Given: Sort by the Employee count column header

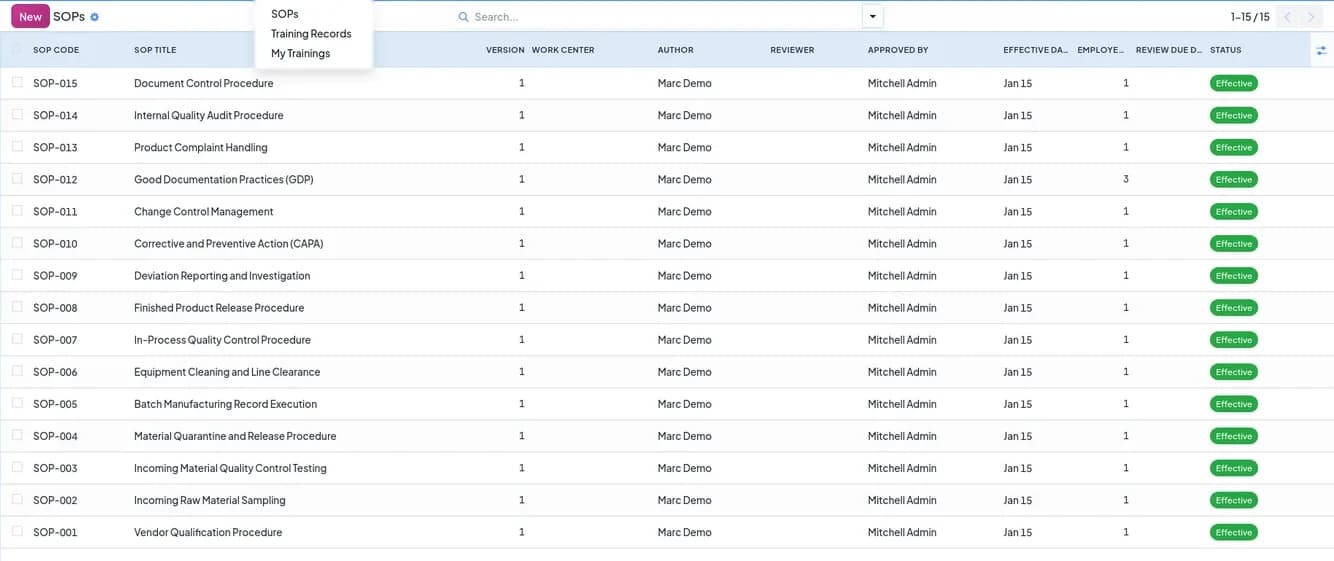Looking at the screenshot, I should pyautogui.click(x=1101, y=50).
